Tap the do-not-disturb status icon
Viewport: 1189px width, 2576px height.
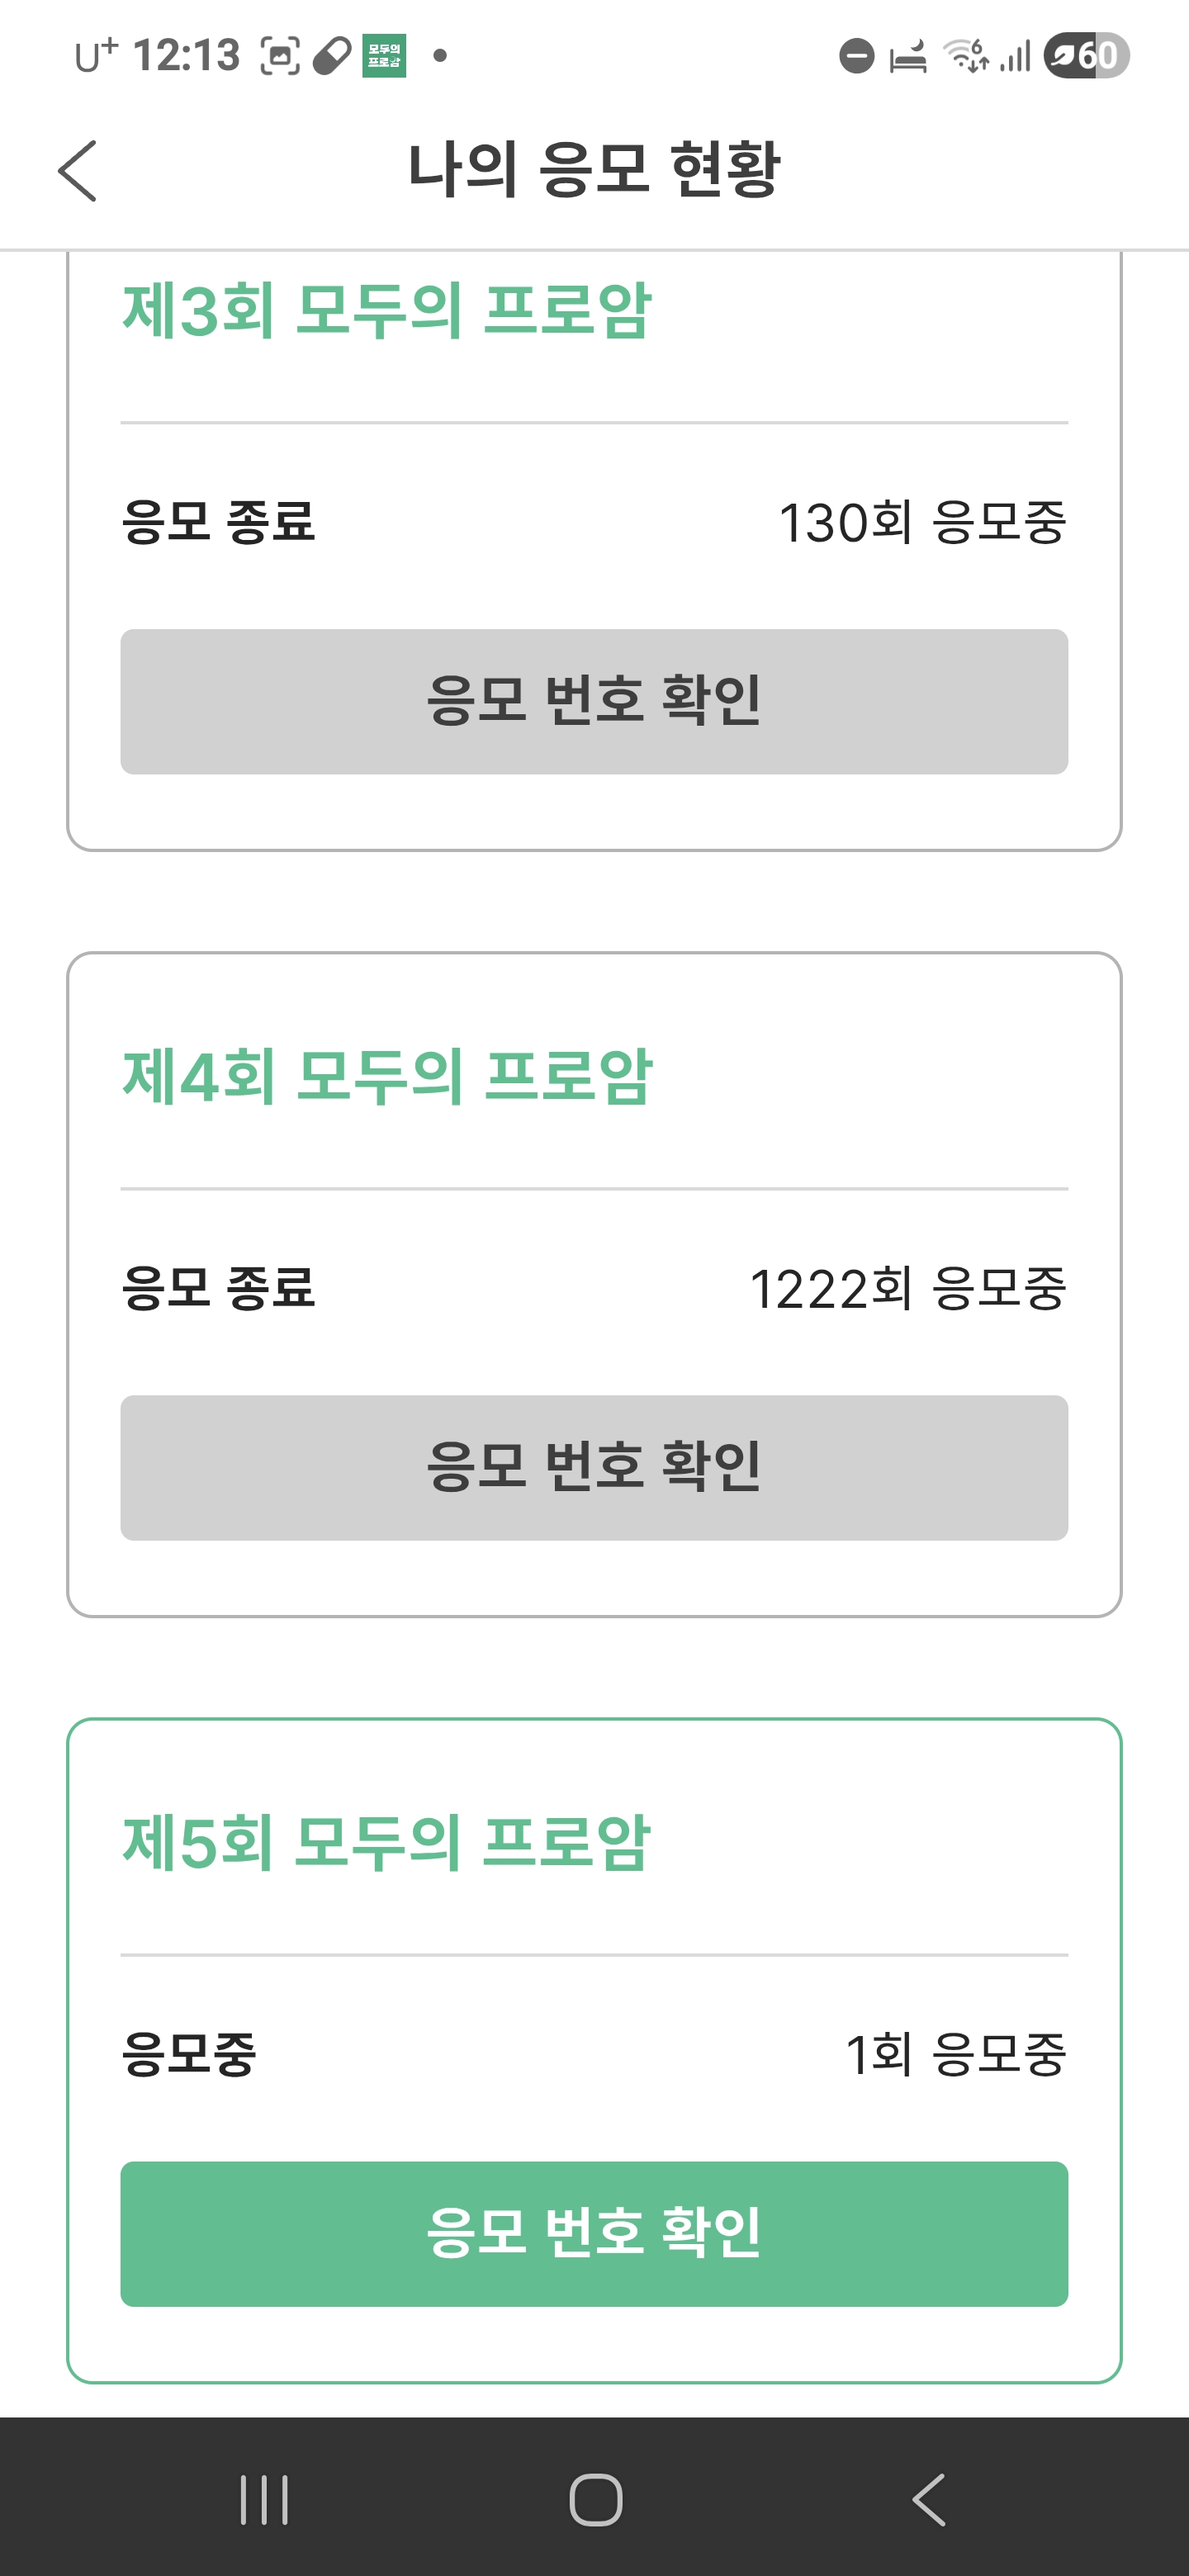pyautogui.click(x=856, y=56)
